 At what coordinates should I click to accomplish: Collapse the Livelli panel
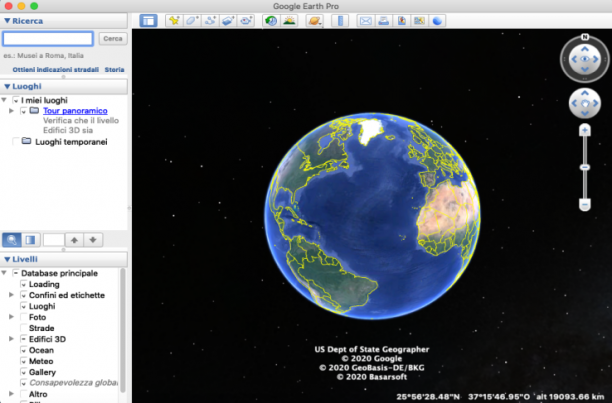[x=7, y=259]
